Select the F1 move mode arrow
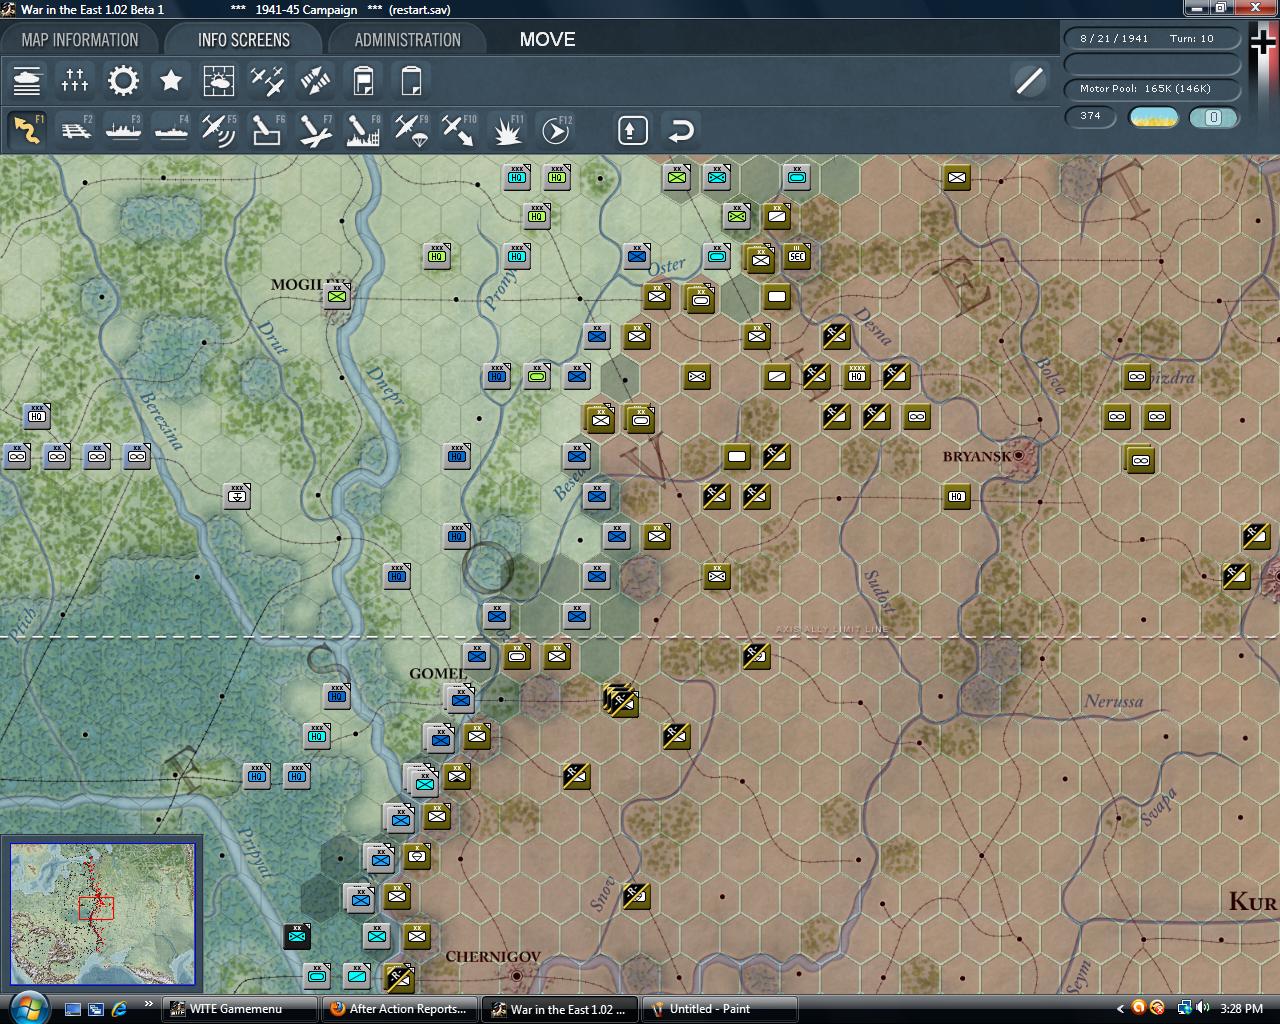The width and height of the screenshot is (1280, 1024). coord(27,130)
